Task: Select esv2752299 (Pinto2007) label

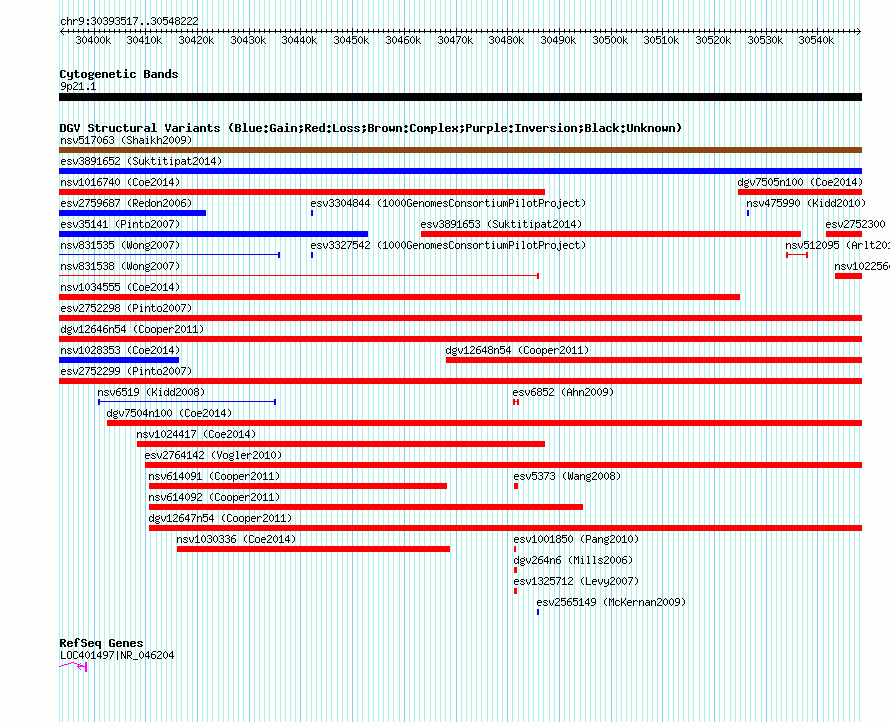Action: (126, 371)
